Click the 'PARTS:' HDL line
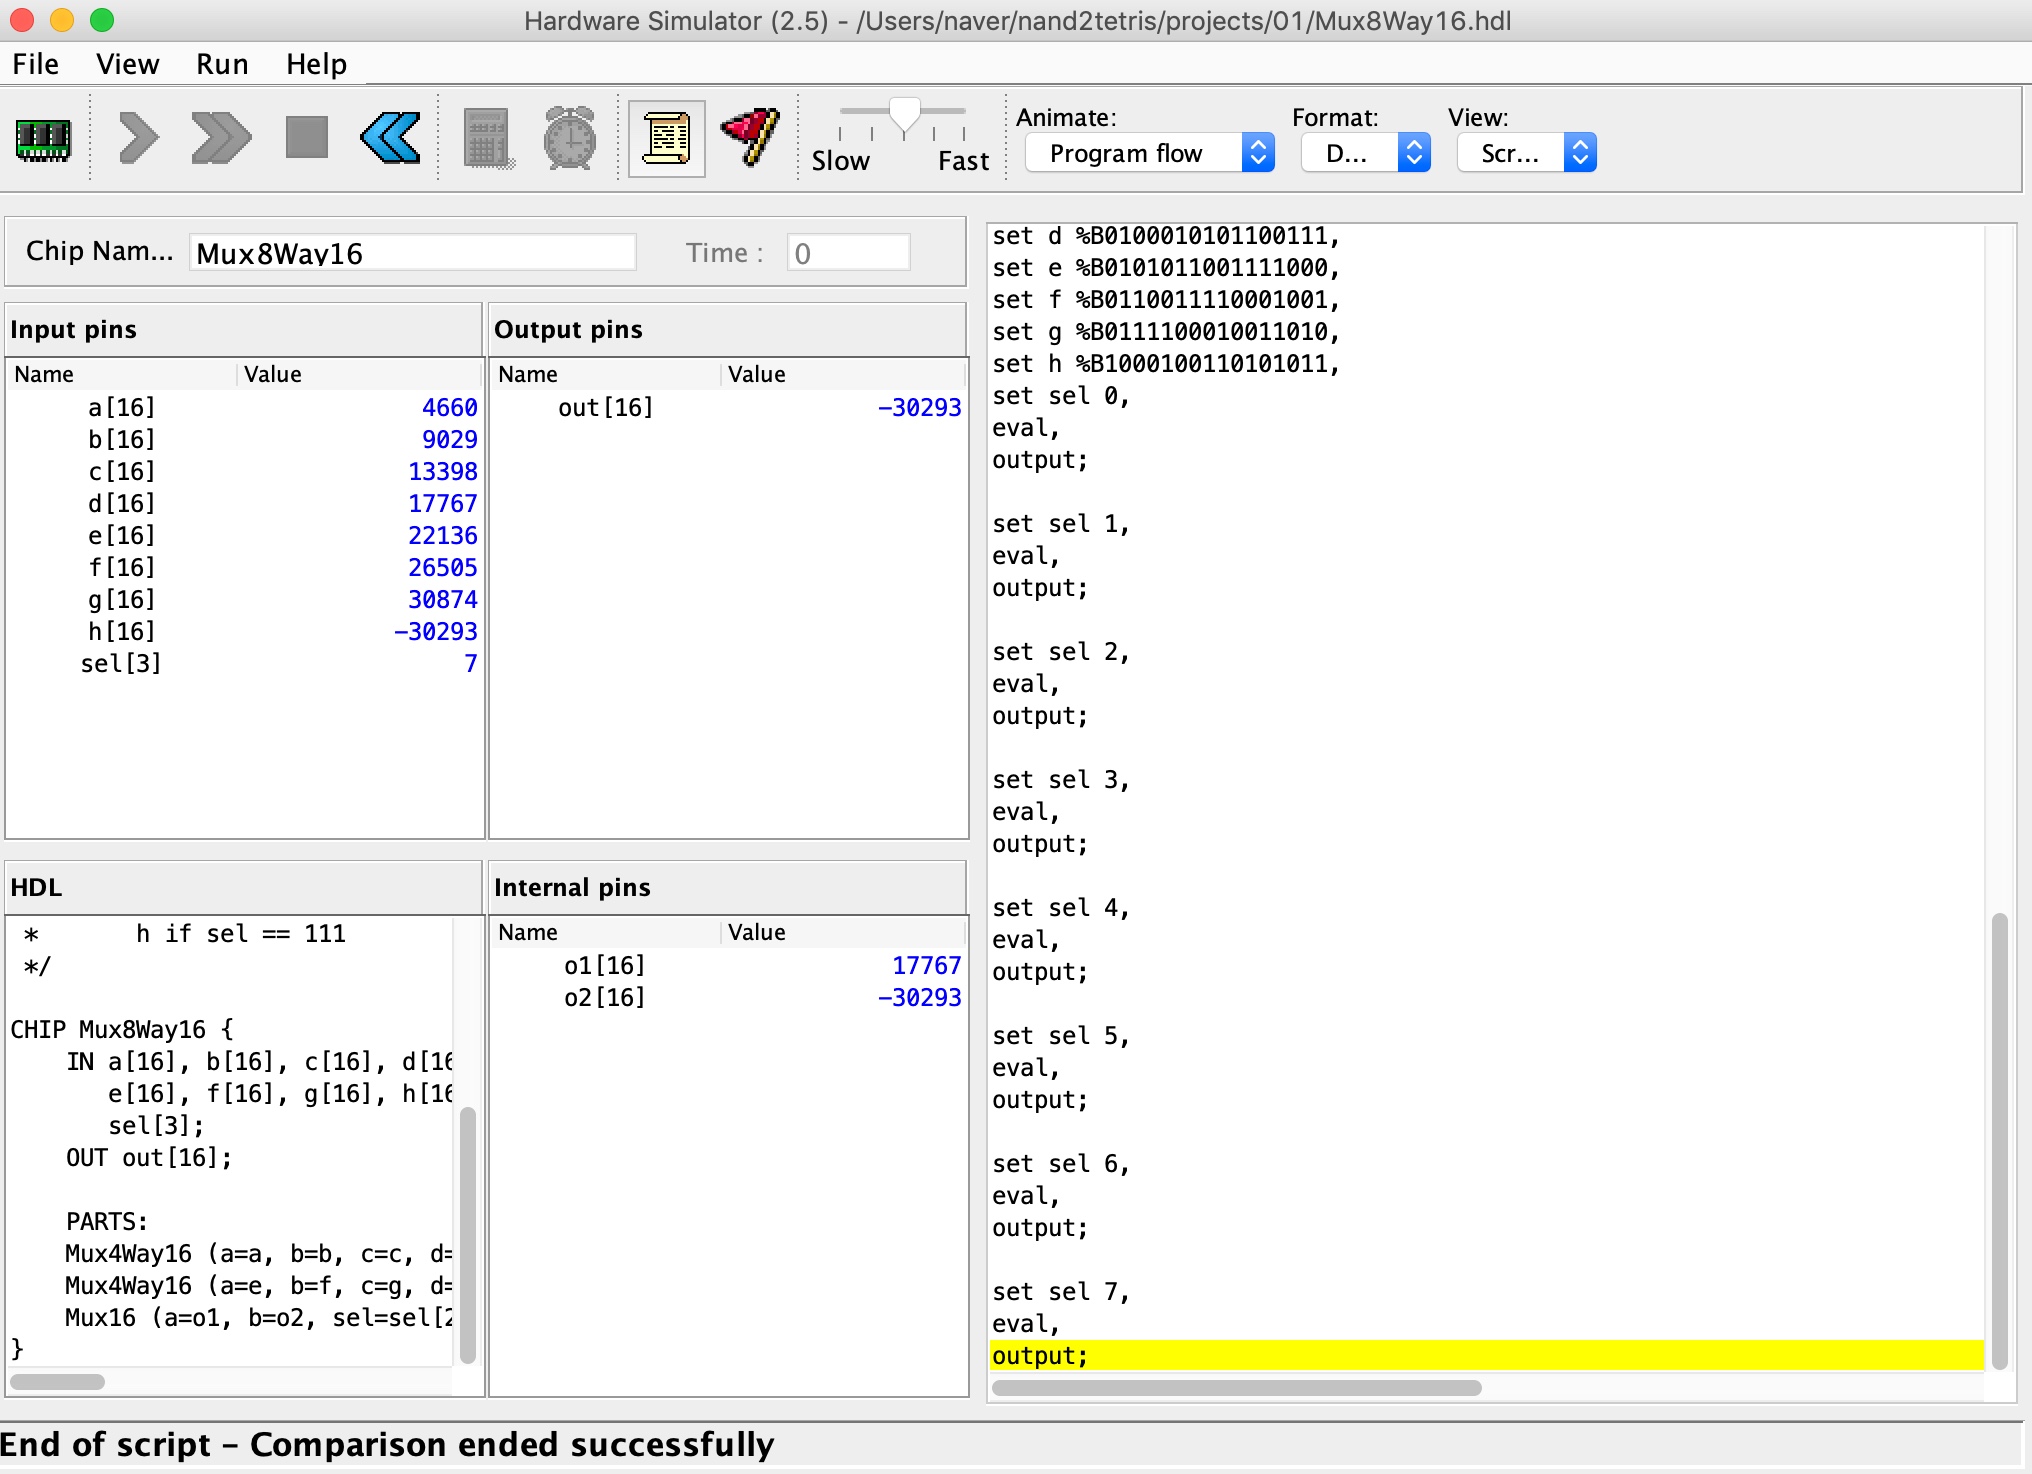2032x1474 pixels. [107, 1222]
